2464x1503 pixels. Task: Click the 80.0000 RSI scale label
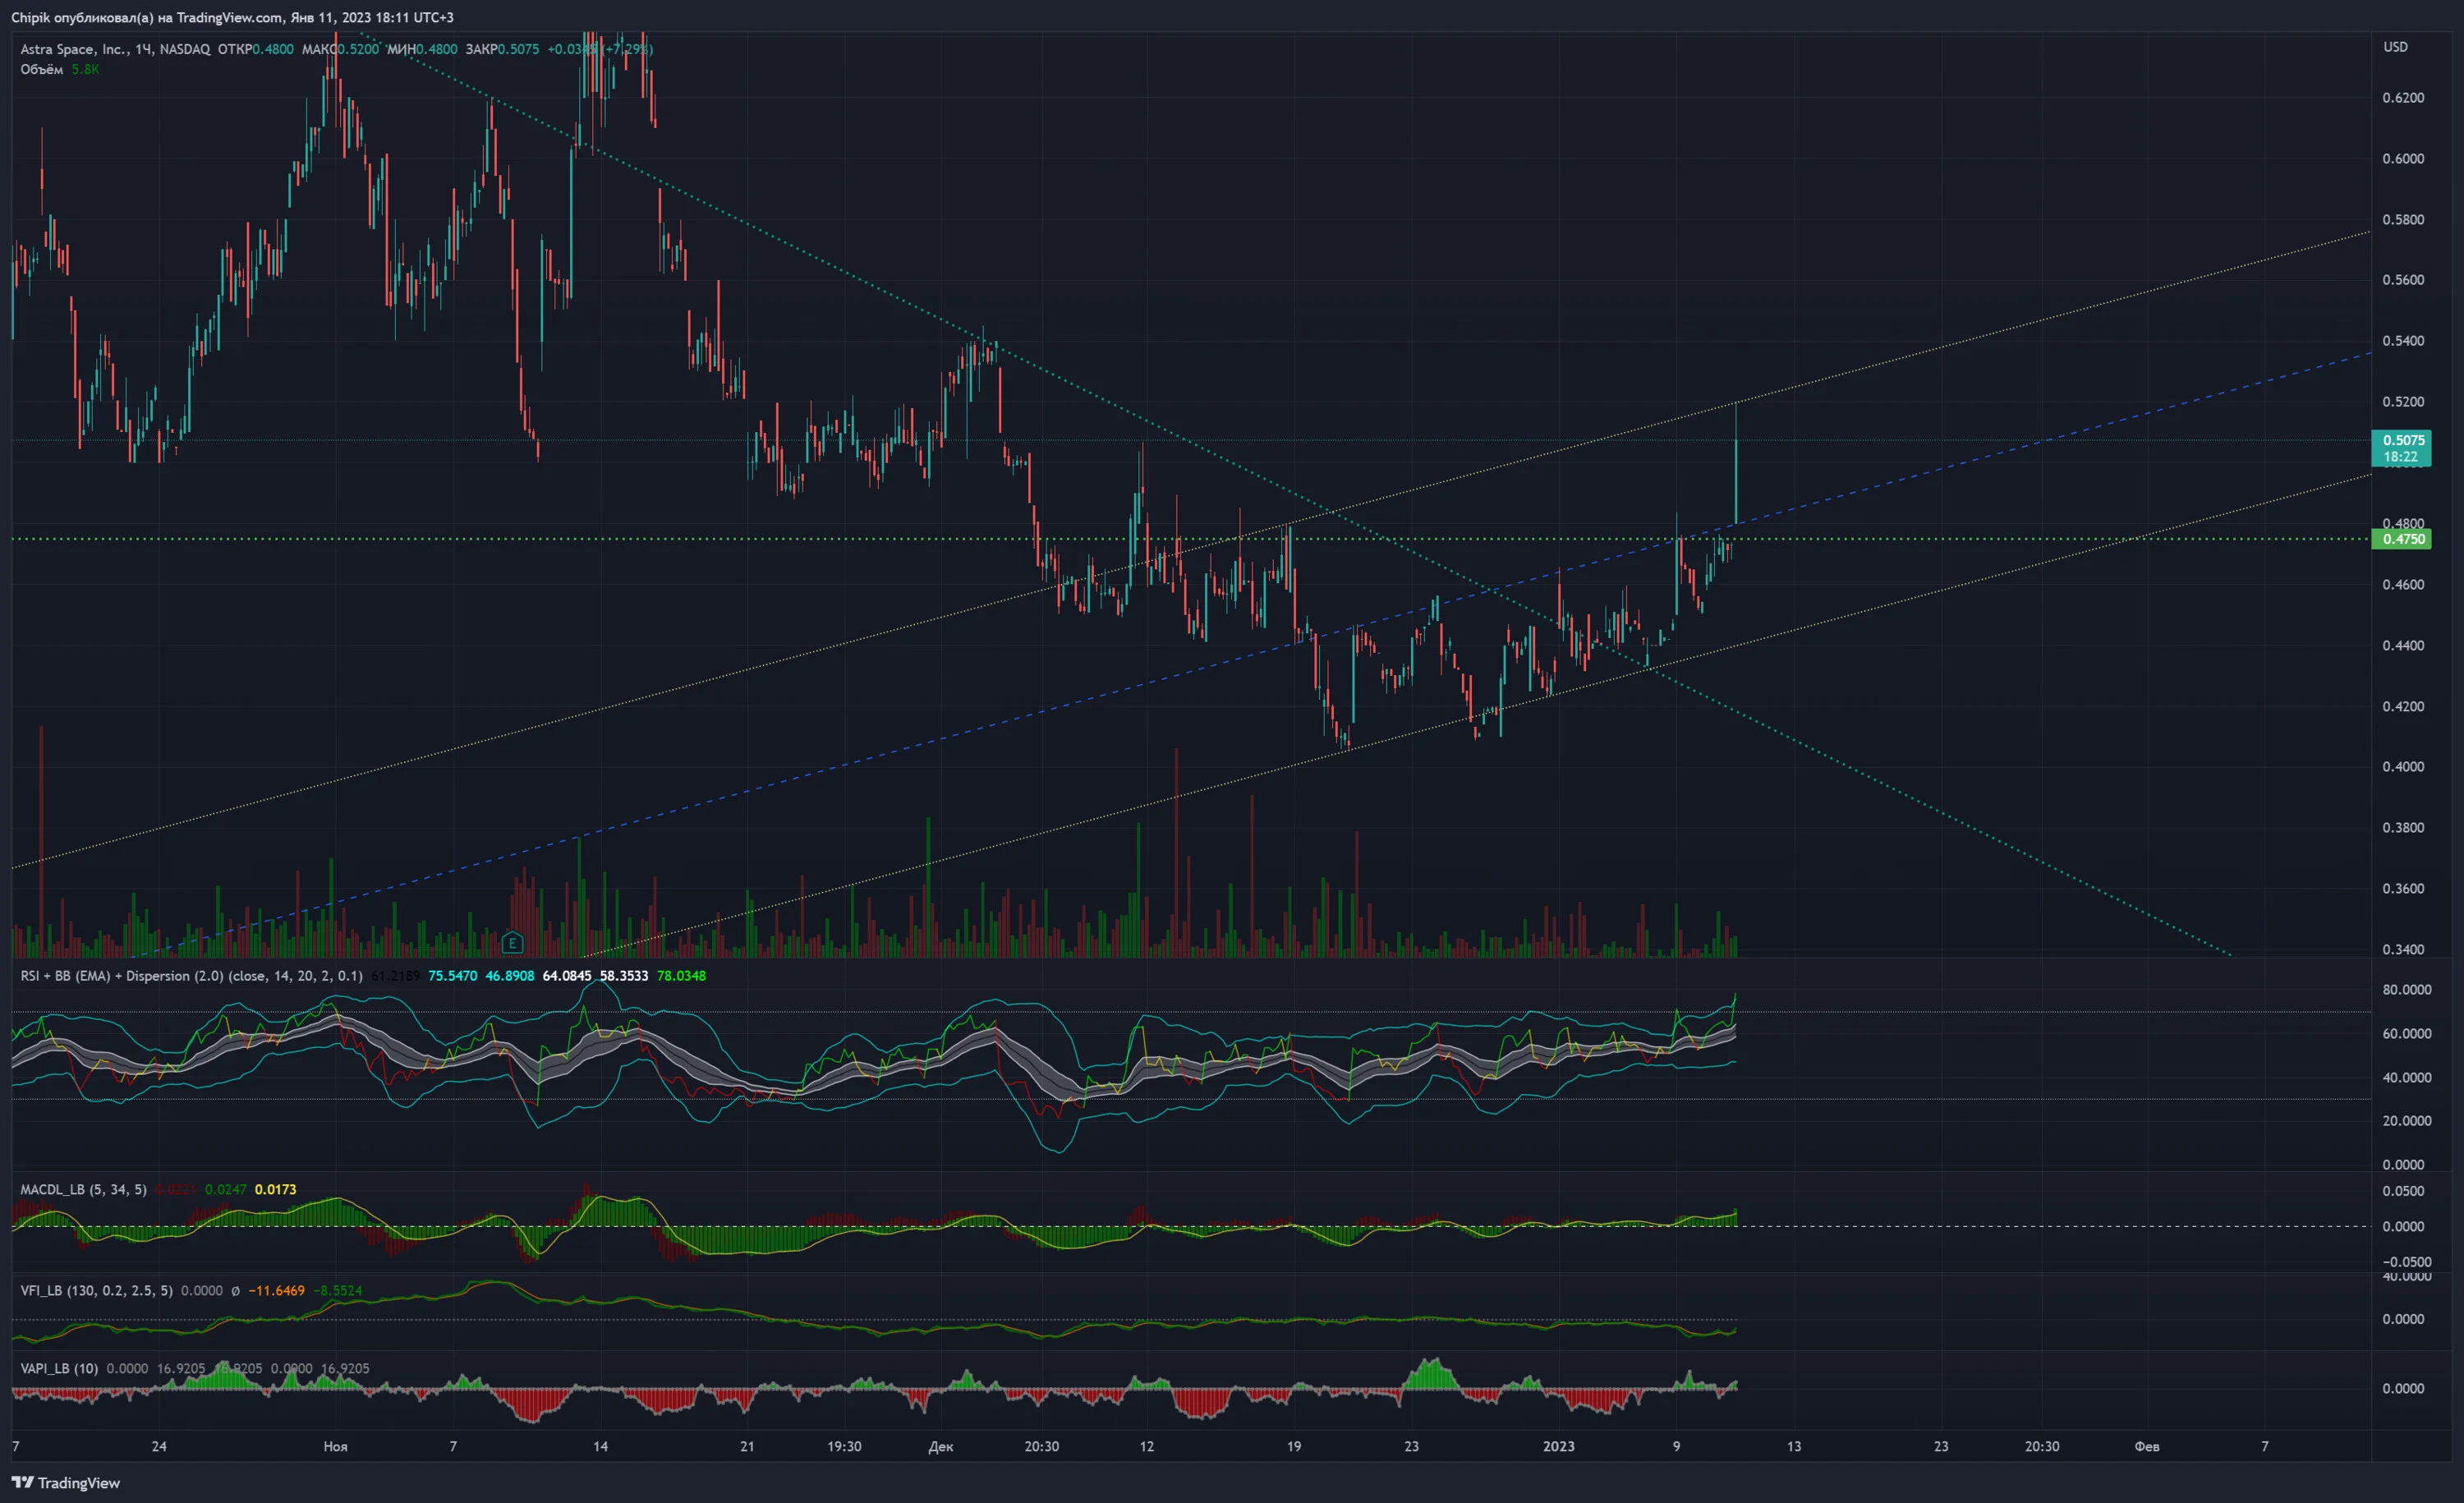coord(2407,990)
